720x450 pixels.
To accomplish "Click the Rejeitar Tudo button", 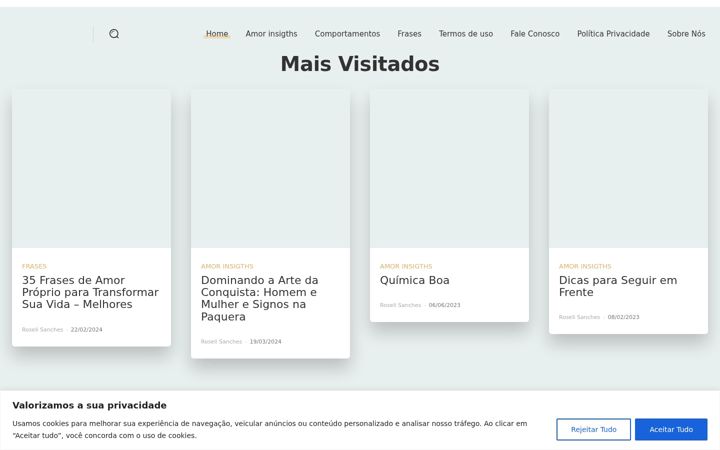I will 593,429.
